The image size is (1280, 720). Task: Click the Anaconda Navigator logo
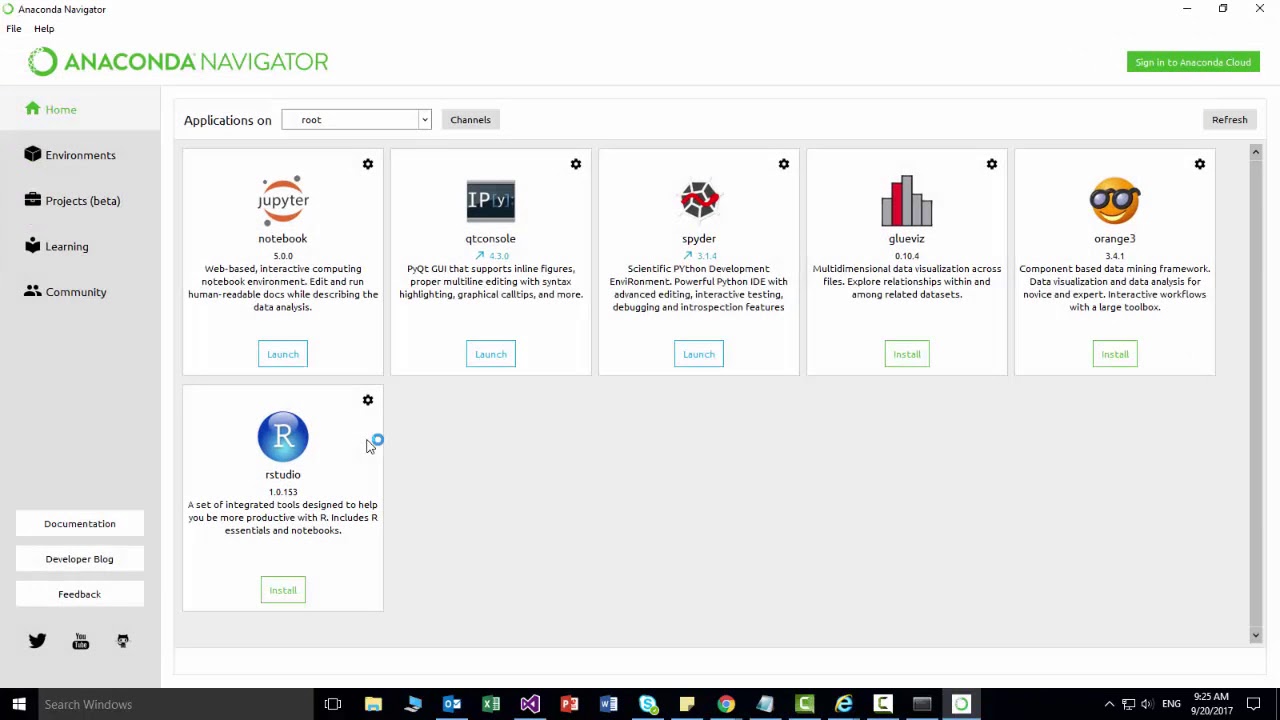pos(178,62)
